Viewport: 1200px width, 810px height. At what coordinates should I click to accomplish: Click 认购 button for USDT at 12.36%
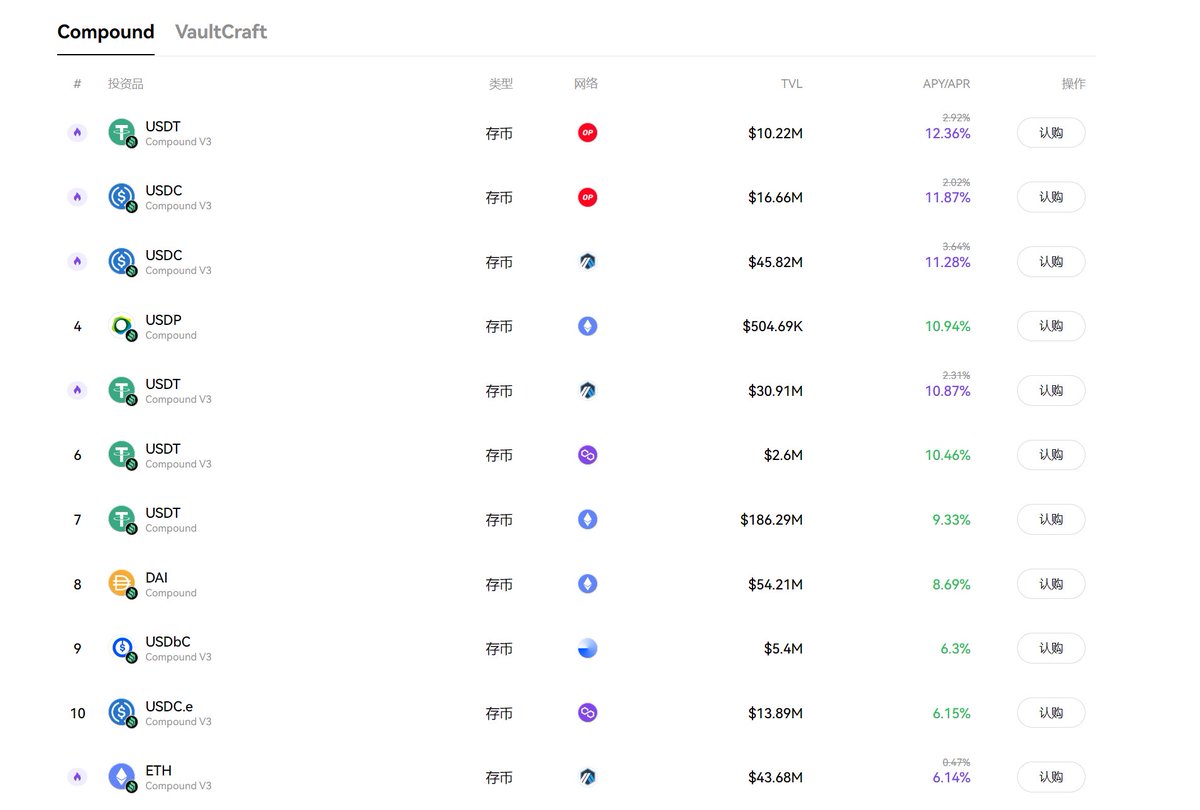1051,133
